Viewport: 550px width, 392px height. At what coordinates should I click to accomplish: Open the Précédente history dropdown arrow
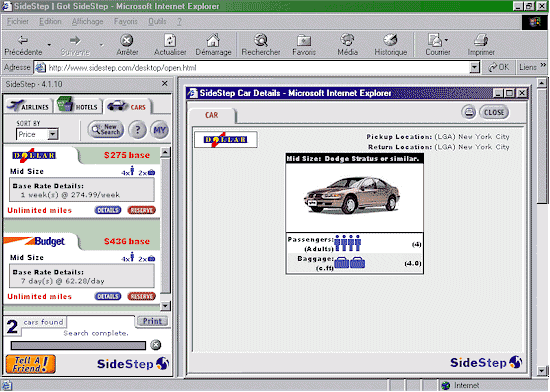[x=49, y=45]
